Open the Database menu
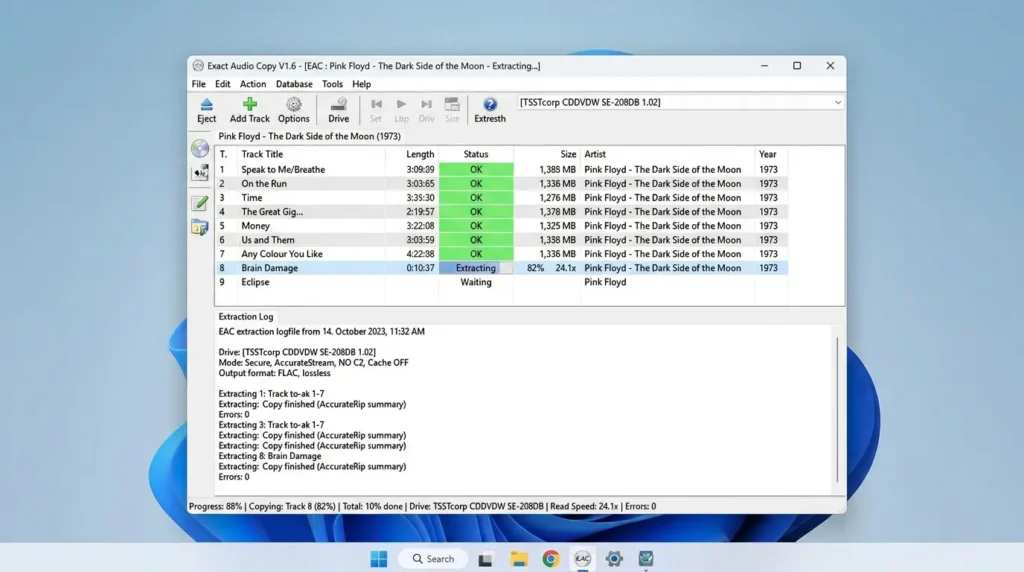The height and width of the screenshot is (572, 1024). [x=294, y=84]
